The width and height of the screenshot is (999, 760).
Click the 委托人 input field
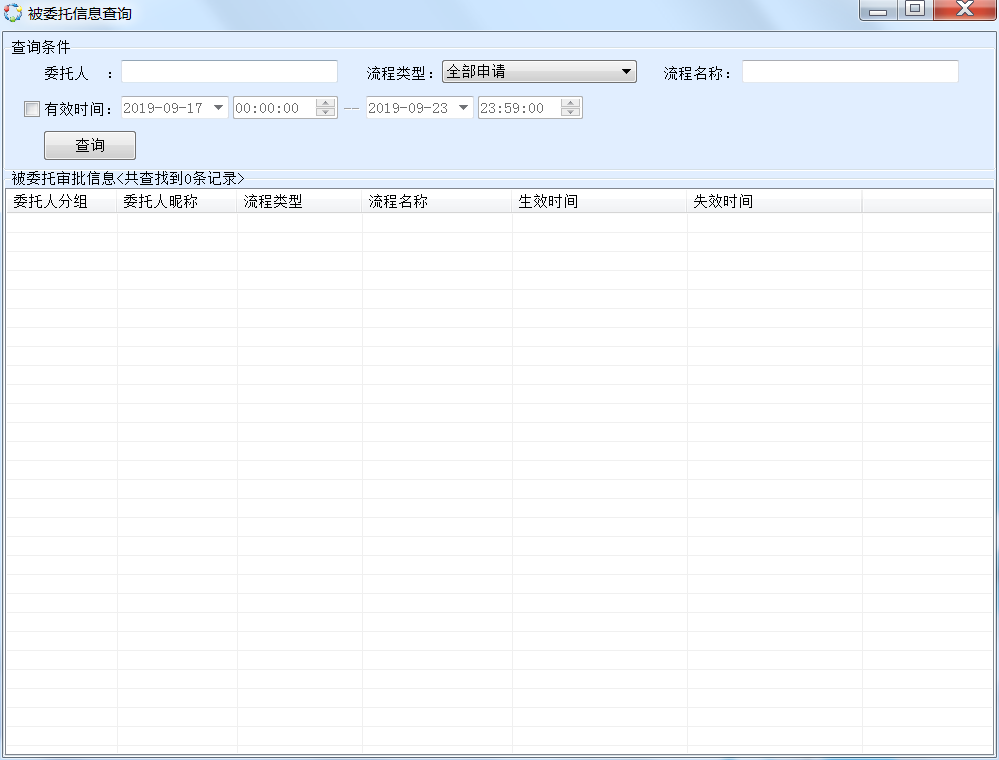tap(229, 72)
